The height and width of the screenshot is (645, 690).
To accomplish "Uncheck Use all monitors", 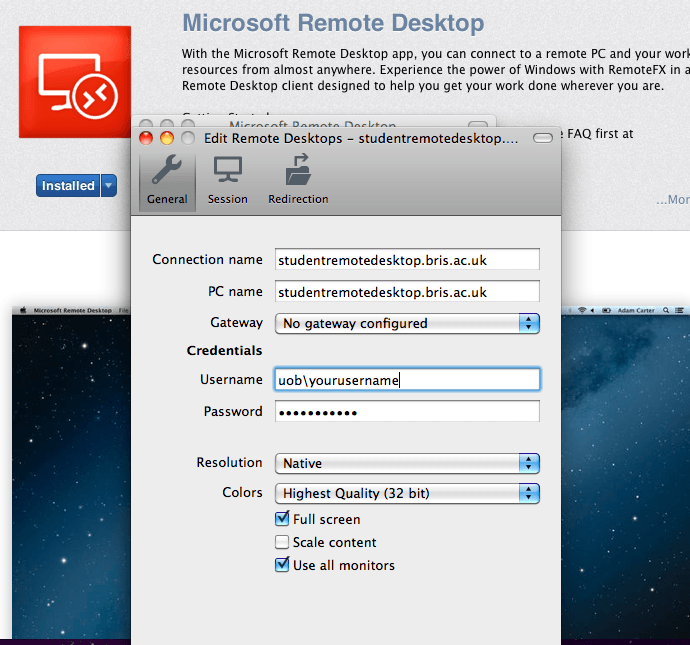I will [282, 565].
